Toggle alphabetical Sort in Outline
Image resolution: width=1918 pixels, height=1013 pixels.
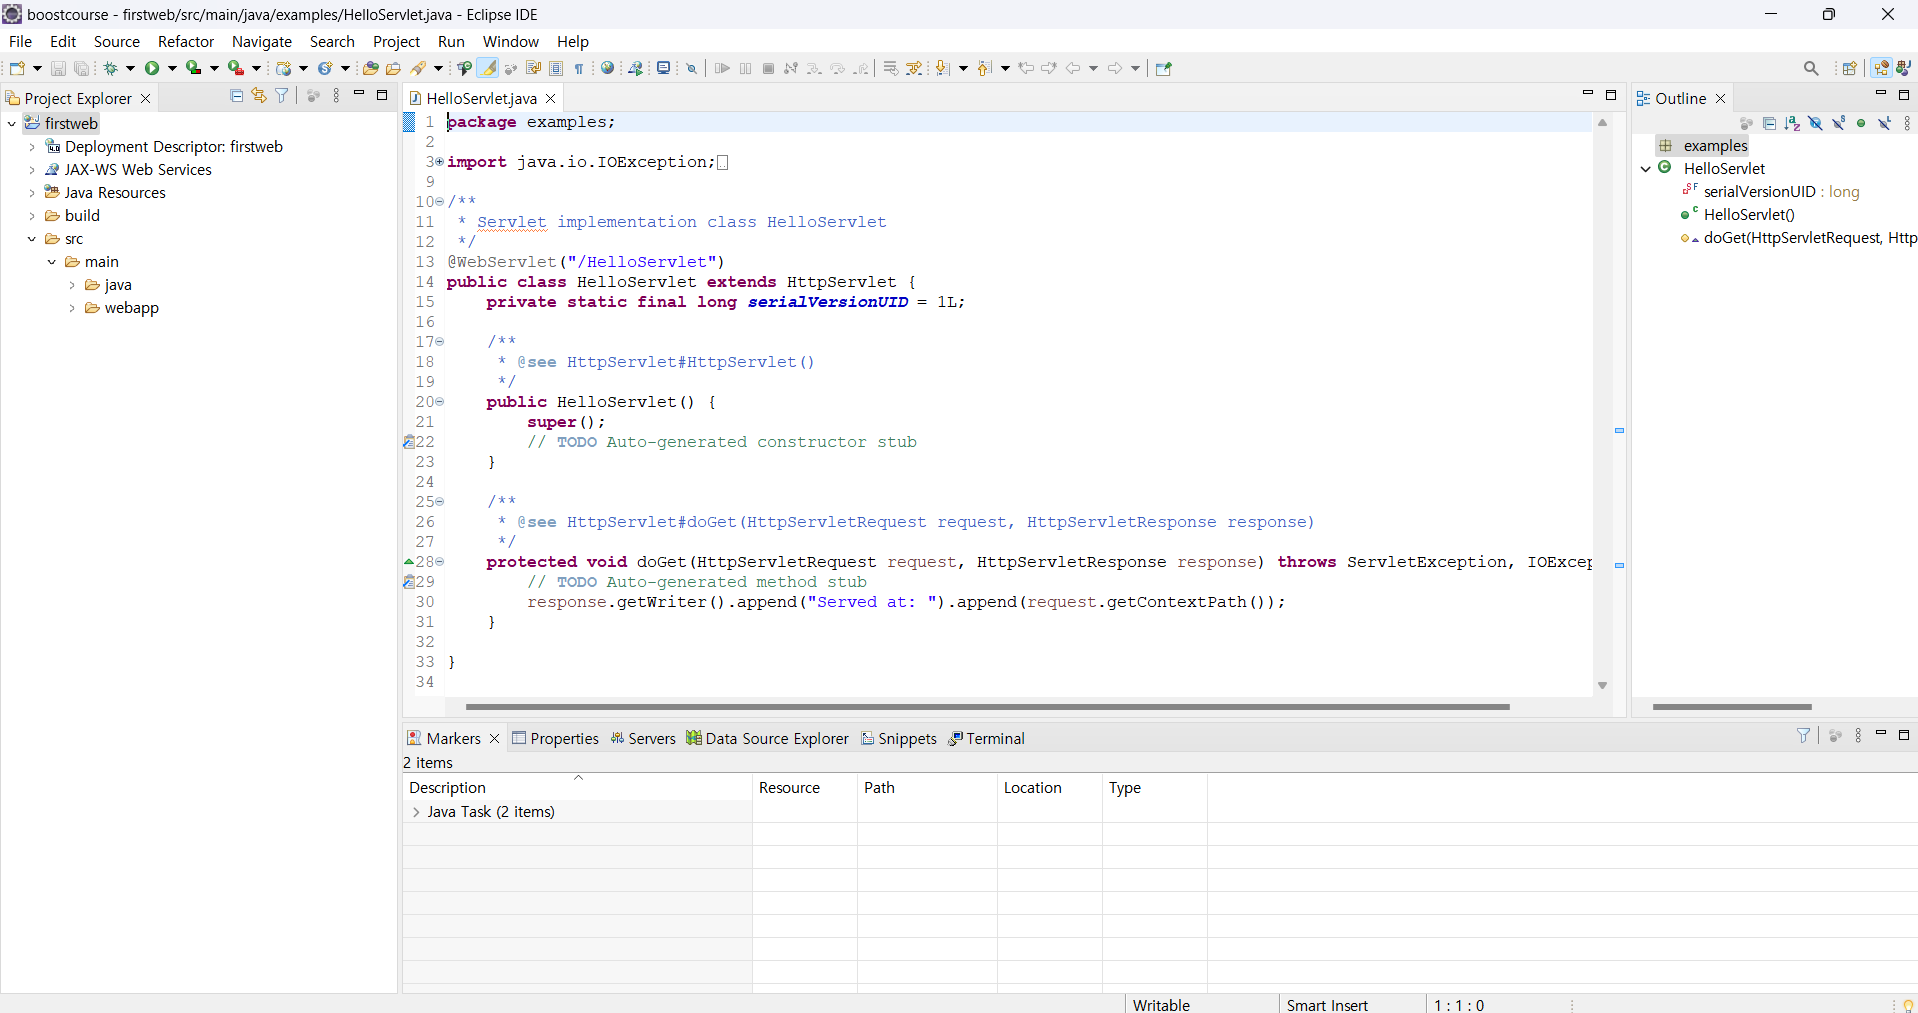[1792, 123]
